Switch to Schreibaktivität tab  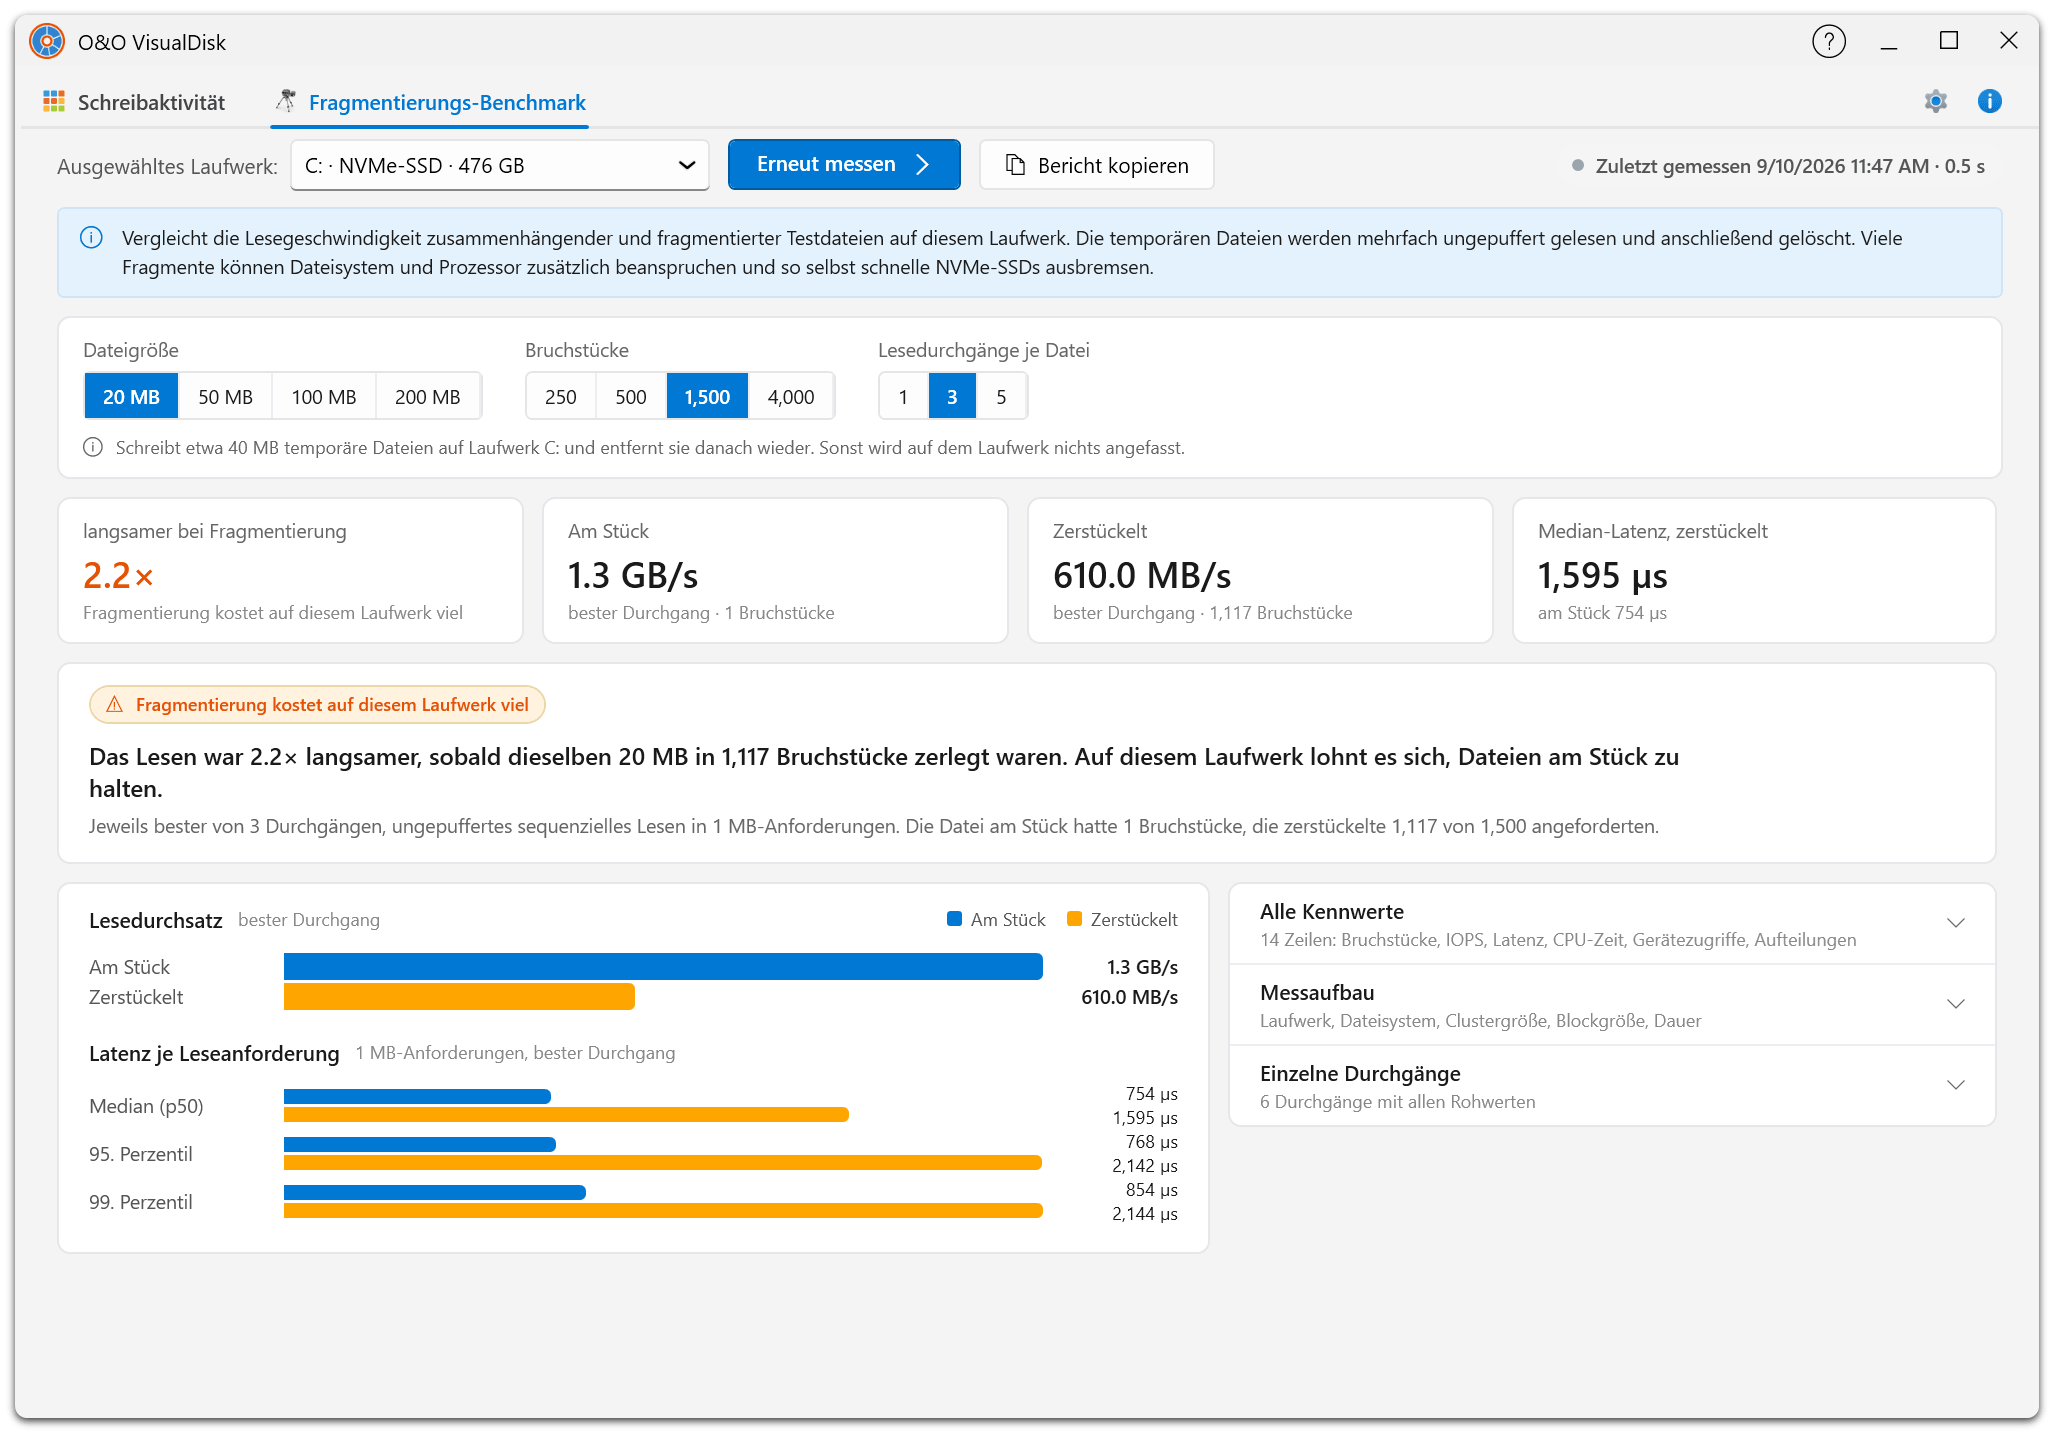click(x=134, y=102)
